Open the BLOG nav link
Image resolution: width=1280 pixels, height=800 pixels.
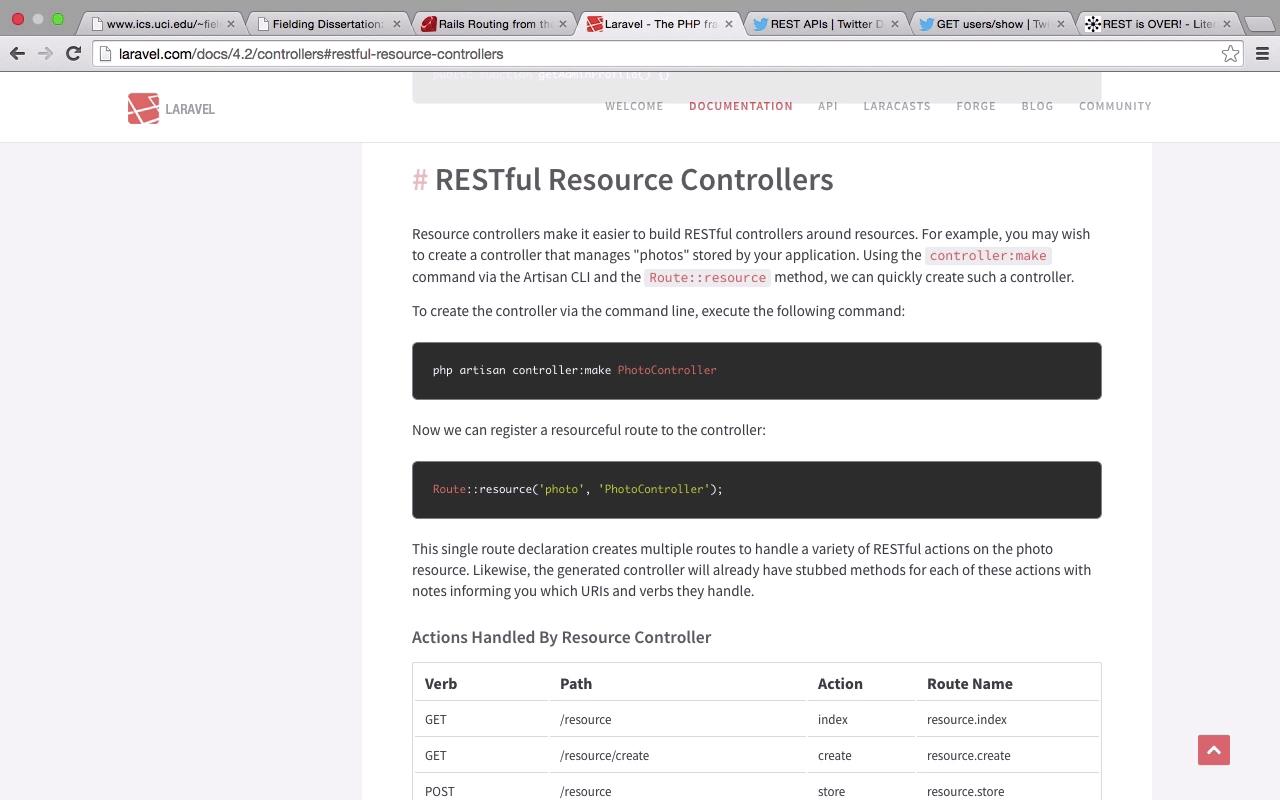(1037, 106)
